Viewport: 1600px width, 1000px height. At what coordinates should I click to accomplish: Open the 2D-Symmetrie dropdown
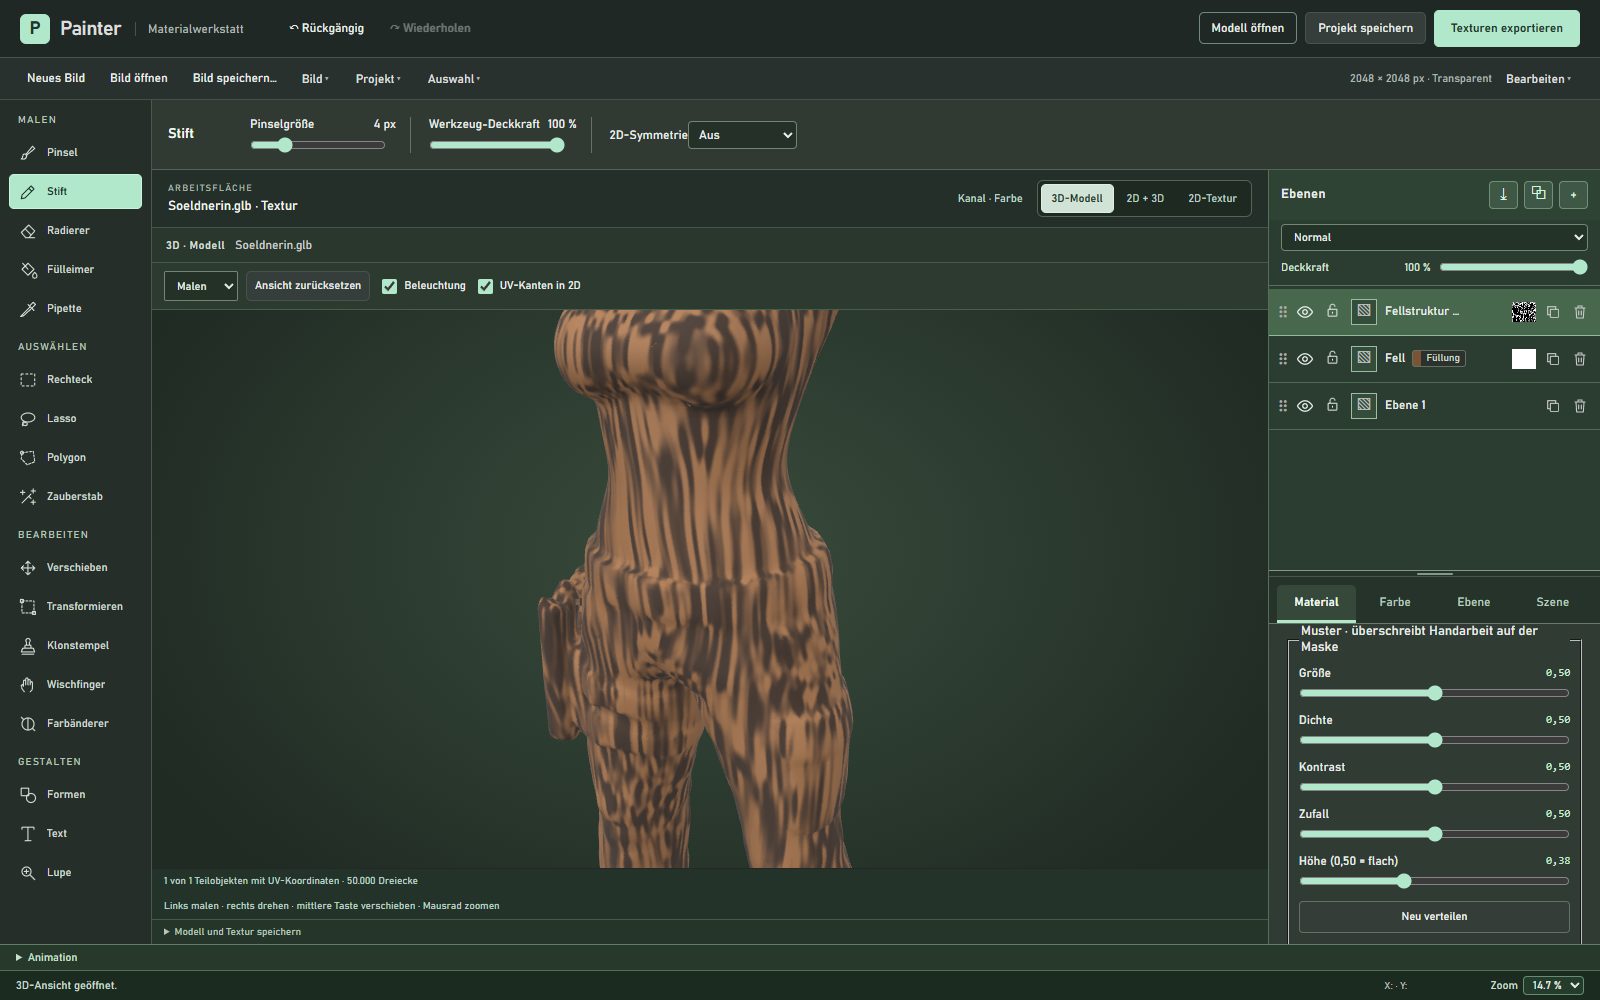click(x=742, y=135)
